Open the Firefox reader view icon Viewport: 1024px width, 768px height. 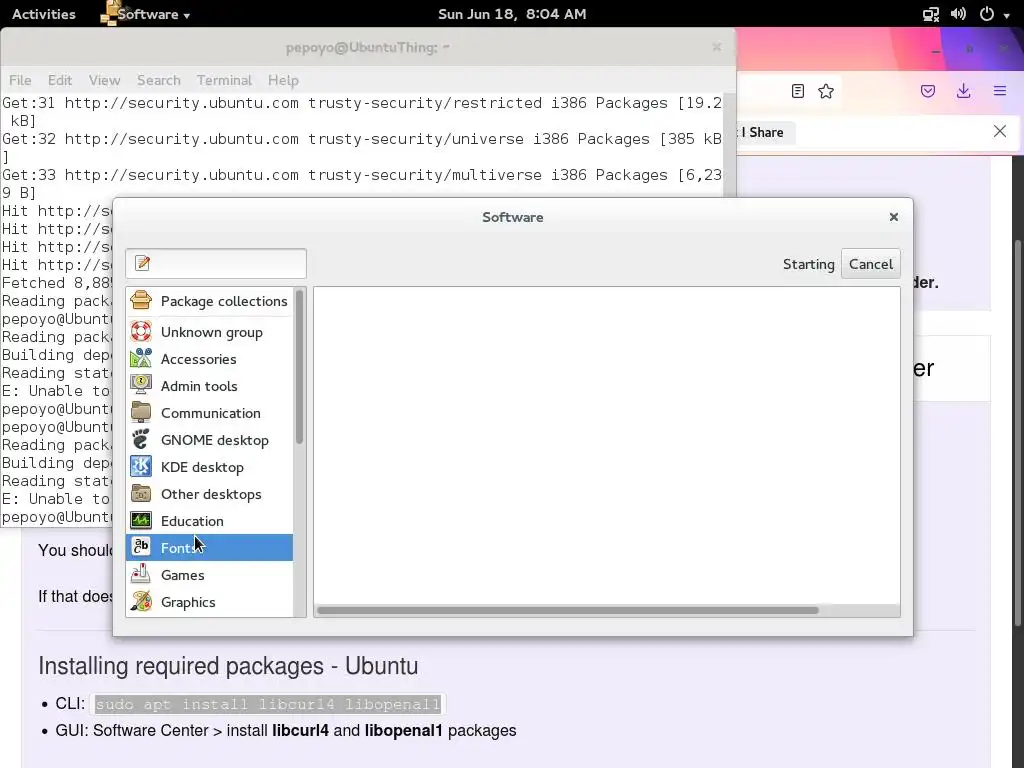[797, 91]
